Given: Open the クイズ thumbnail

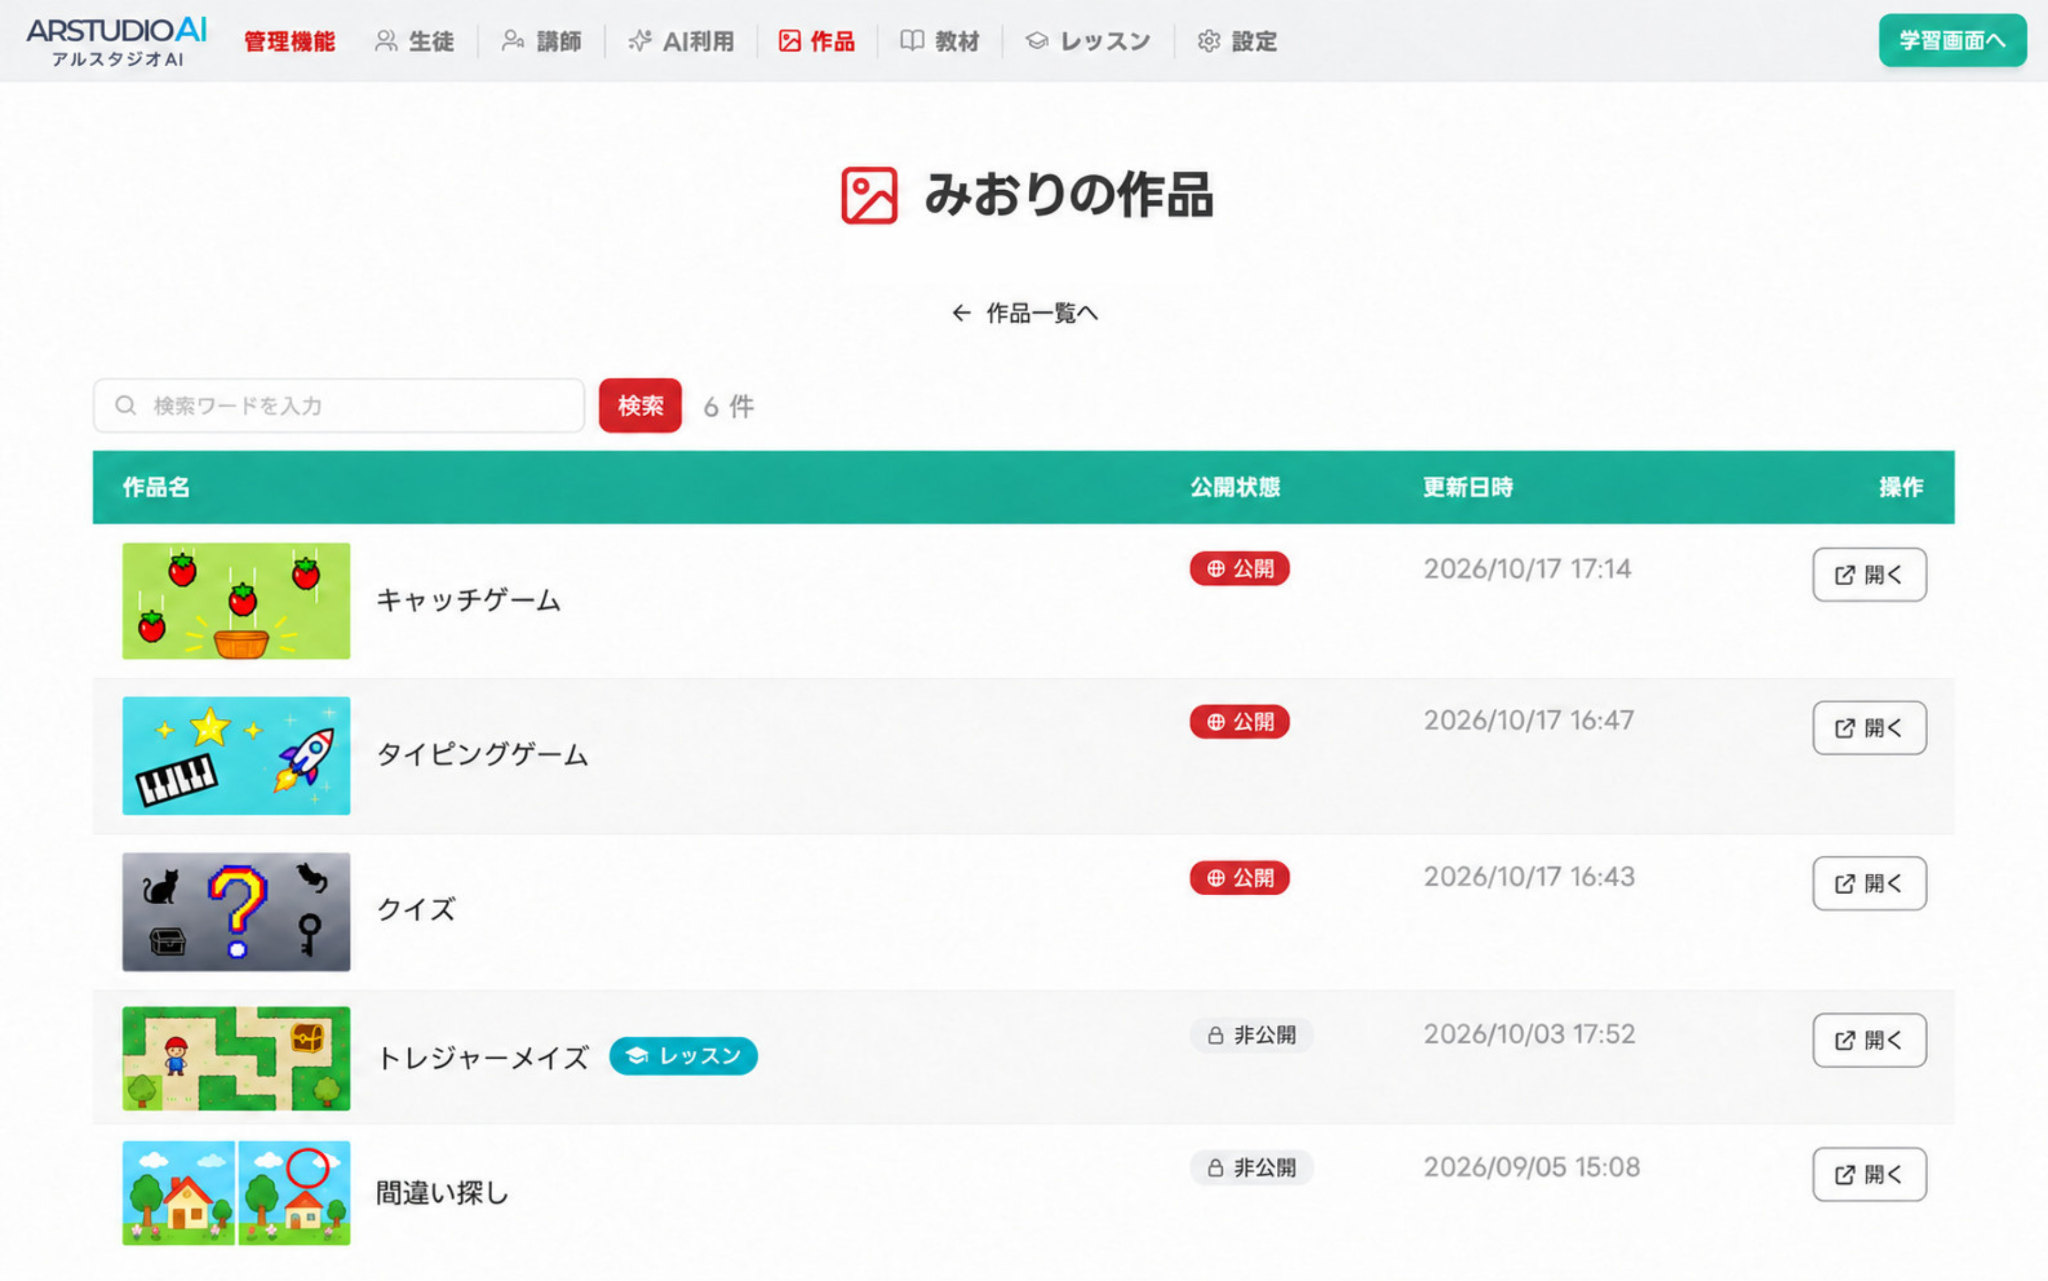Looking at the screenshot, I should pyautogui.click(x=236, y=911).
